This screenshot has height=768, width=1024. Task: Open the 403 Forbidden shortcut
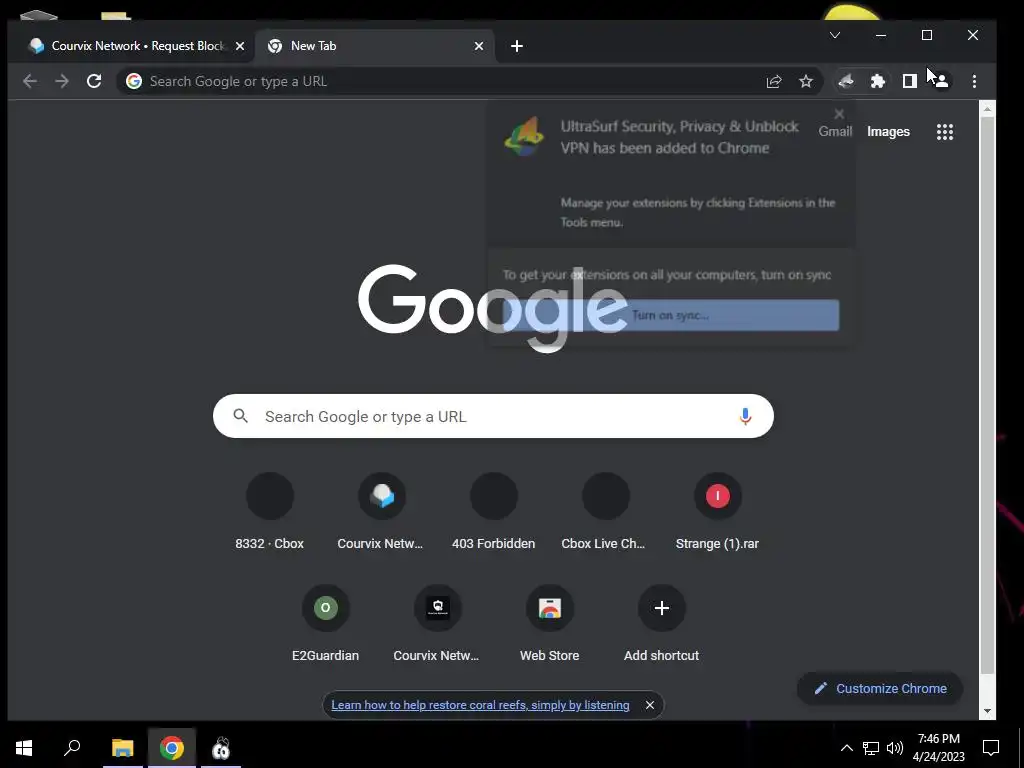[x=494, y=511]
